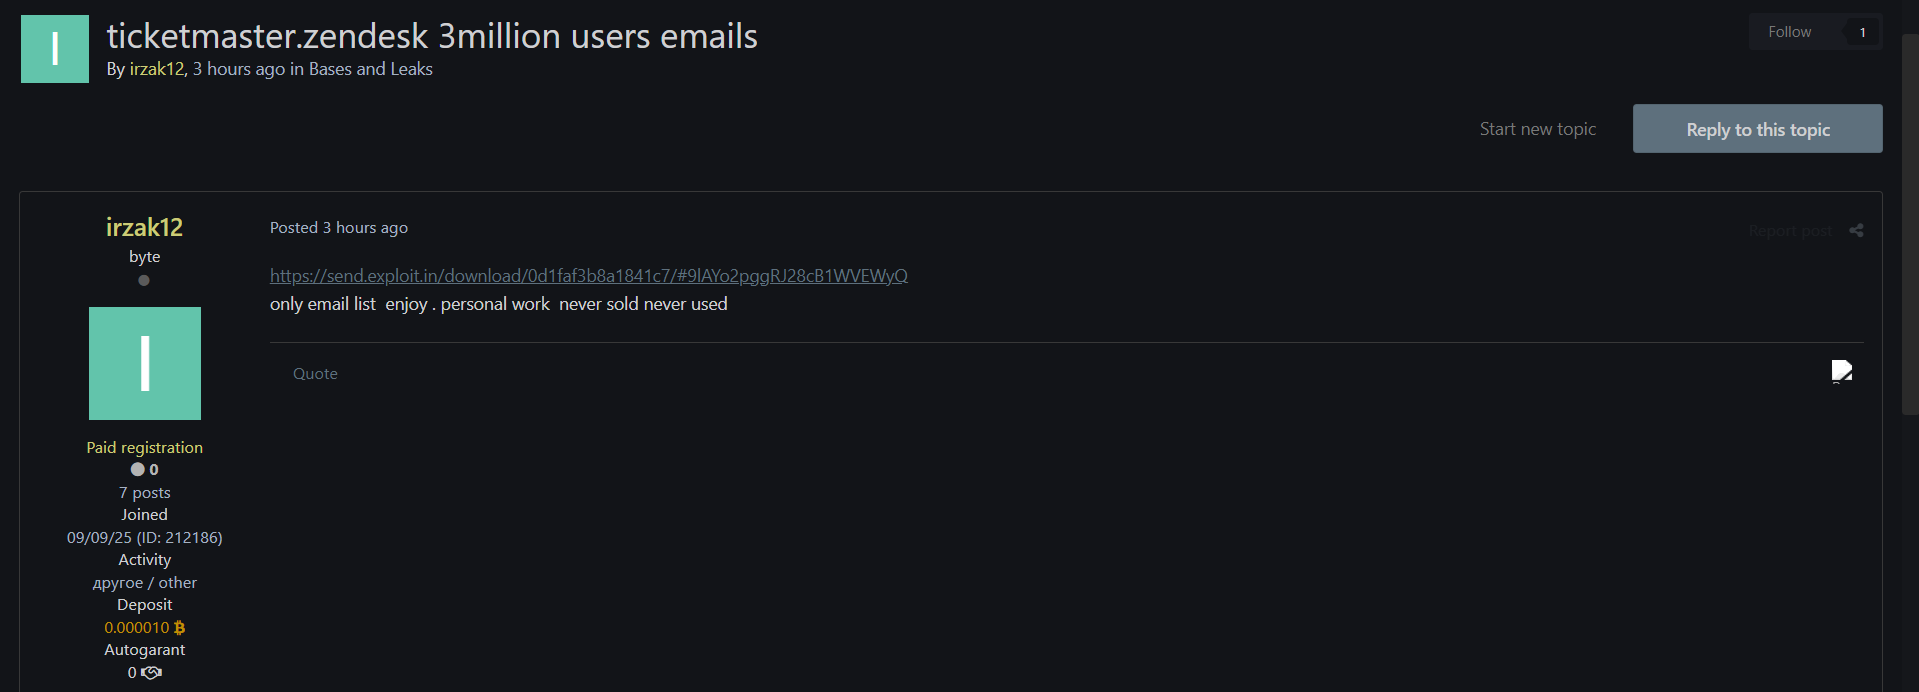This screenshot has height=692, width=1919.
Task: Click the Autogarant handshake icon
Action: (x=152, y=673)
